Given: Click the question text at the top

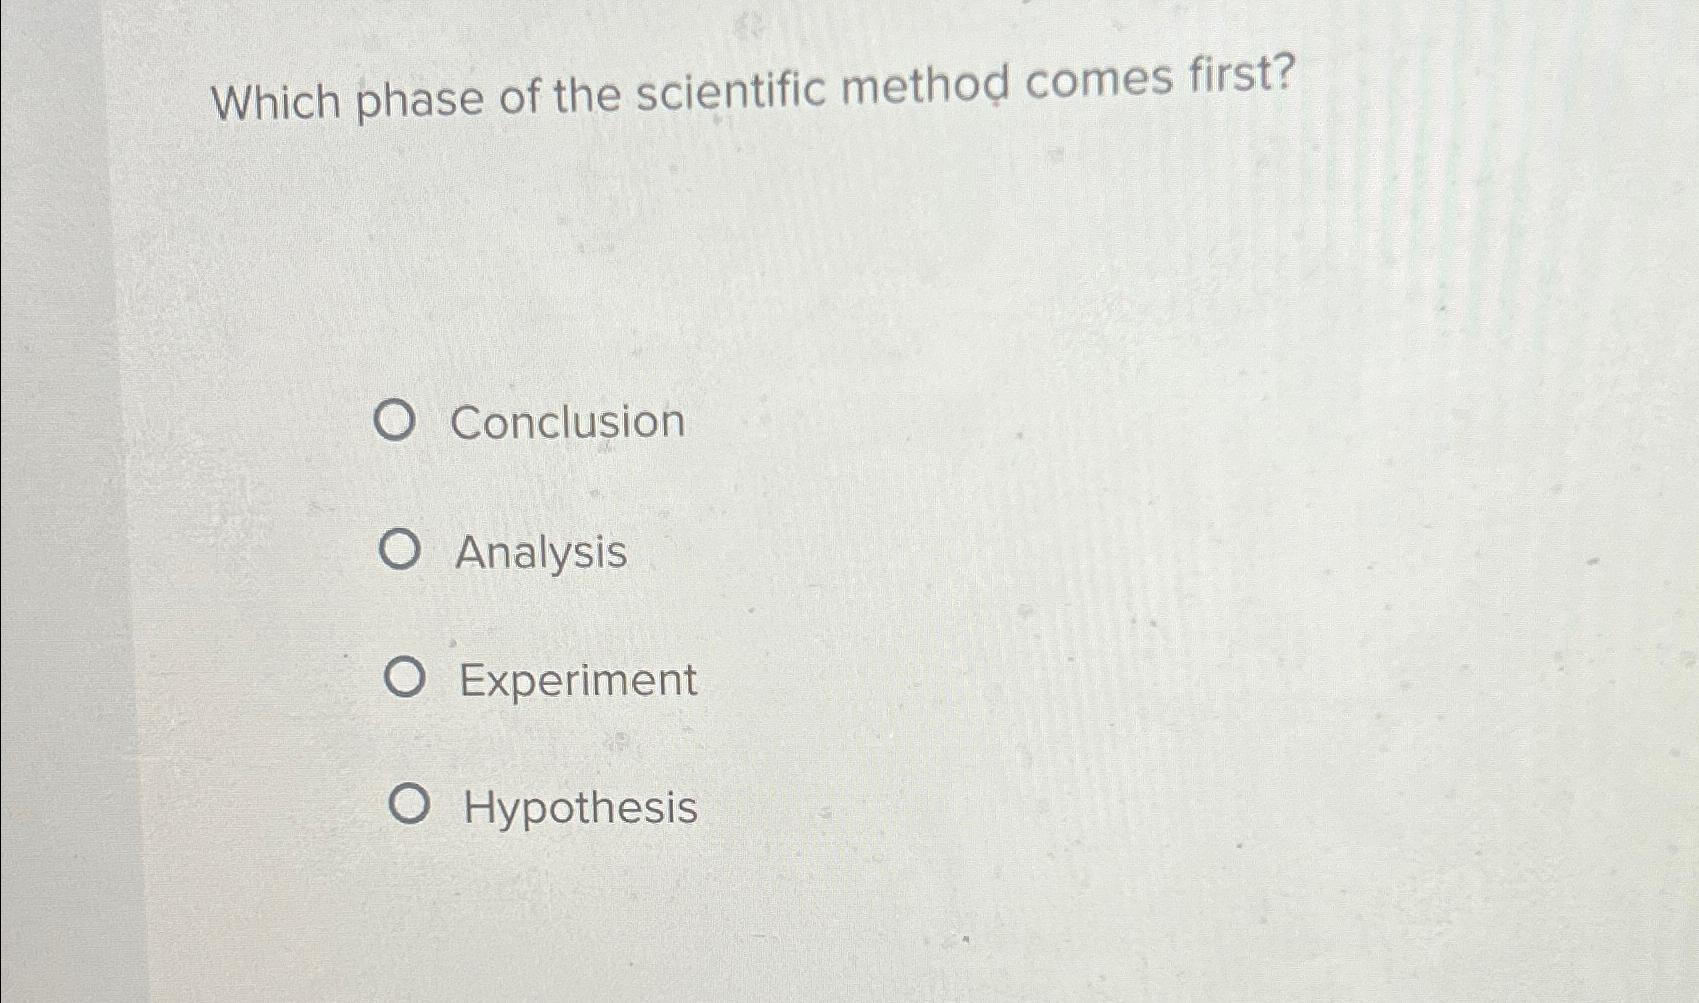Looking at the screenshot, I should (x=750, y=92).
